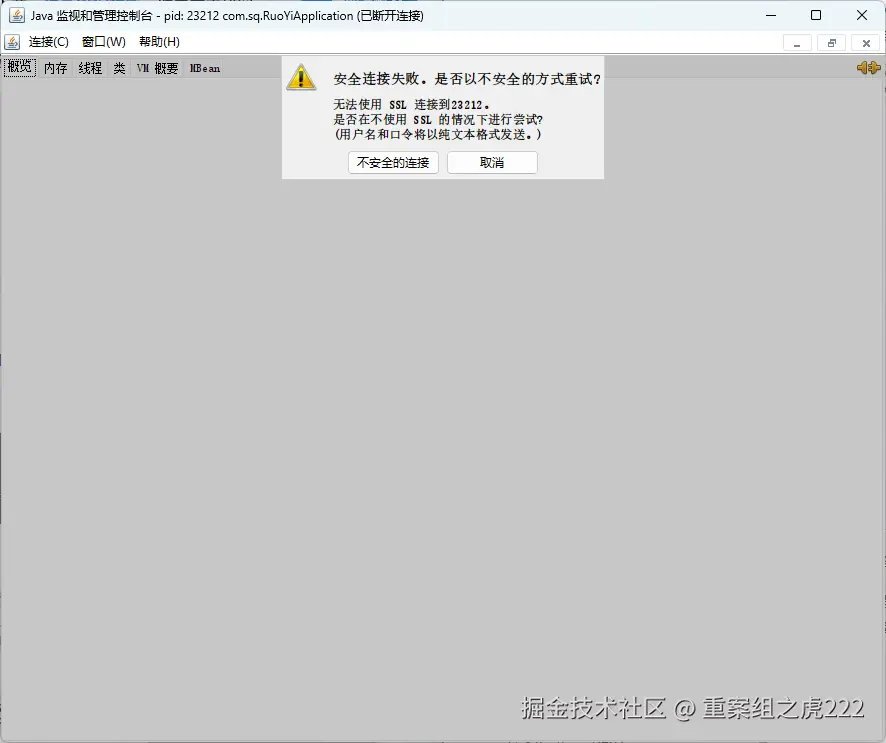Click the plug reconnect icon at top right
The height and width of the screenshot is (743, 886).
tap(866, 67)
